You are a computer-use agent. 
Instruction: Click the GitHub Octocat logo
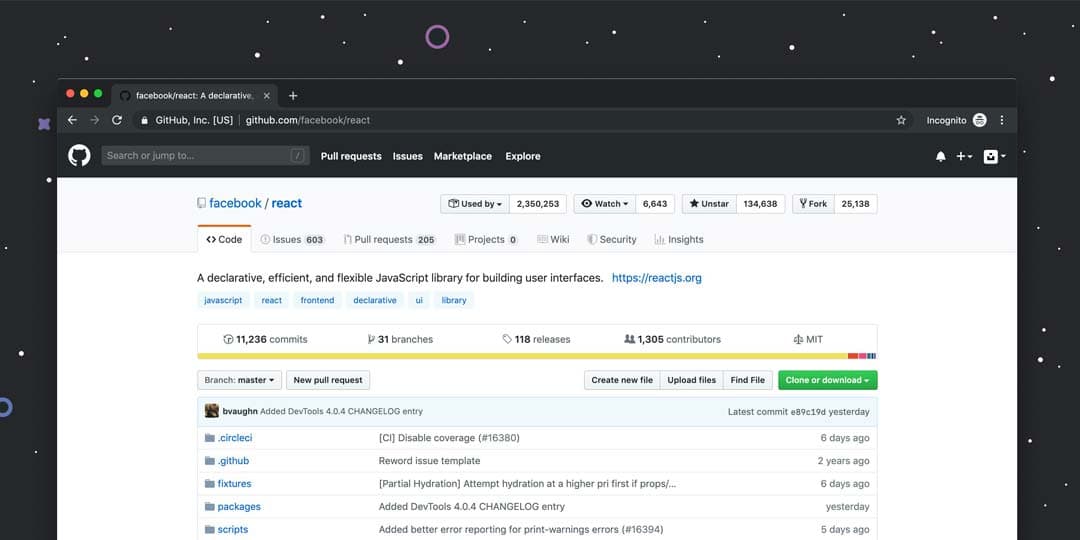[79, 156]
